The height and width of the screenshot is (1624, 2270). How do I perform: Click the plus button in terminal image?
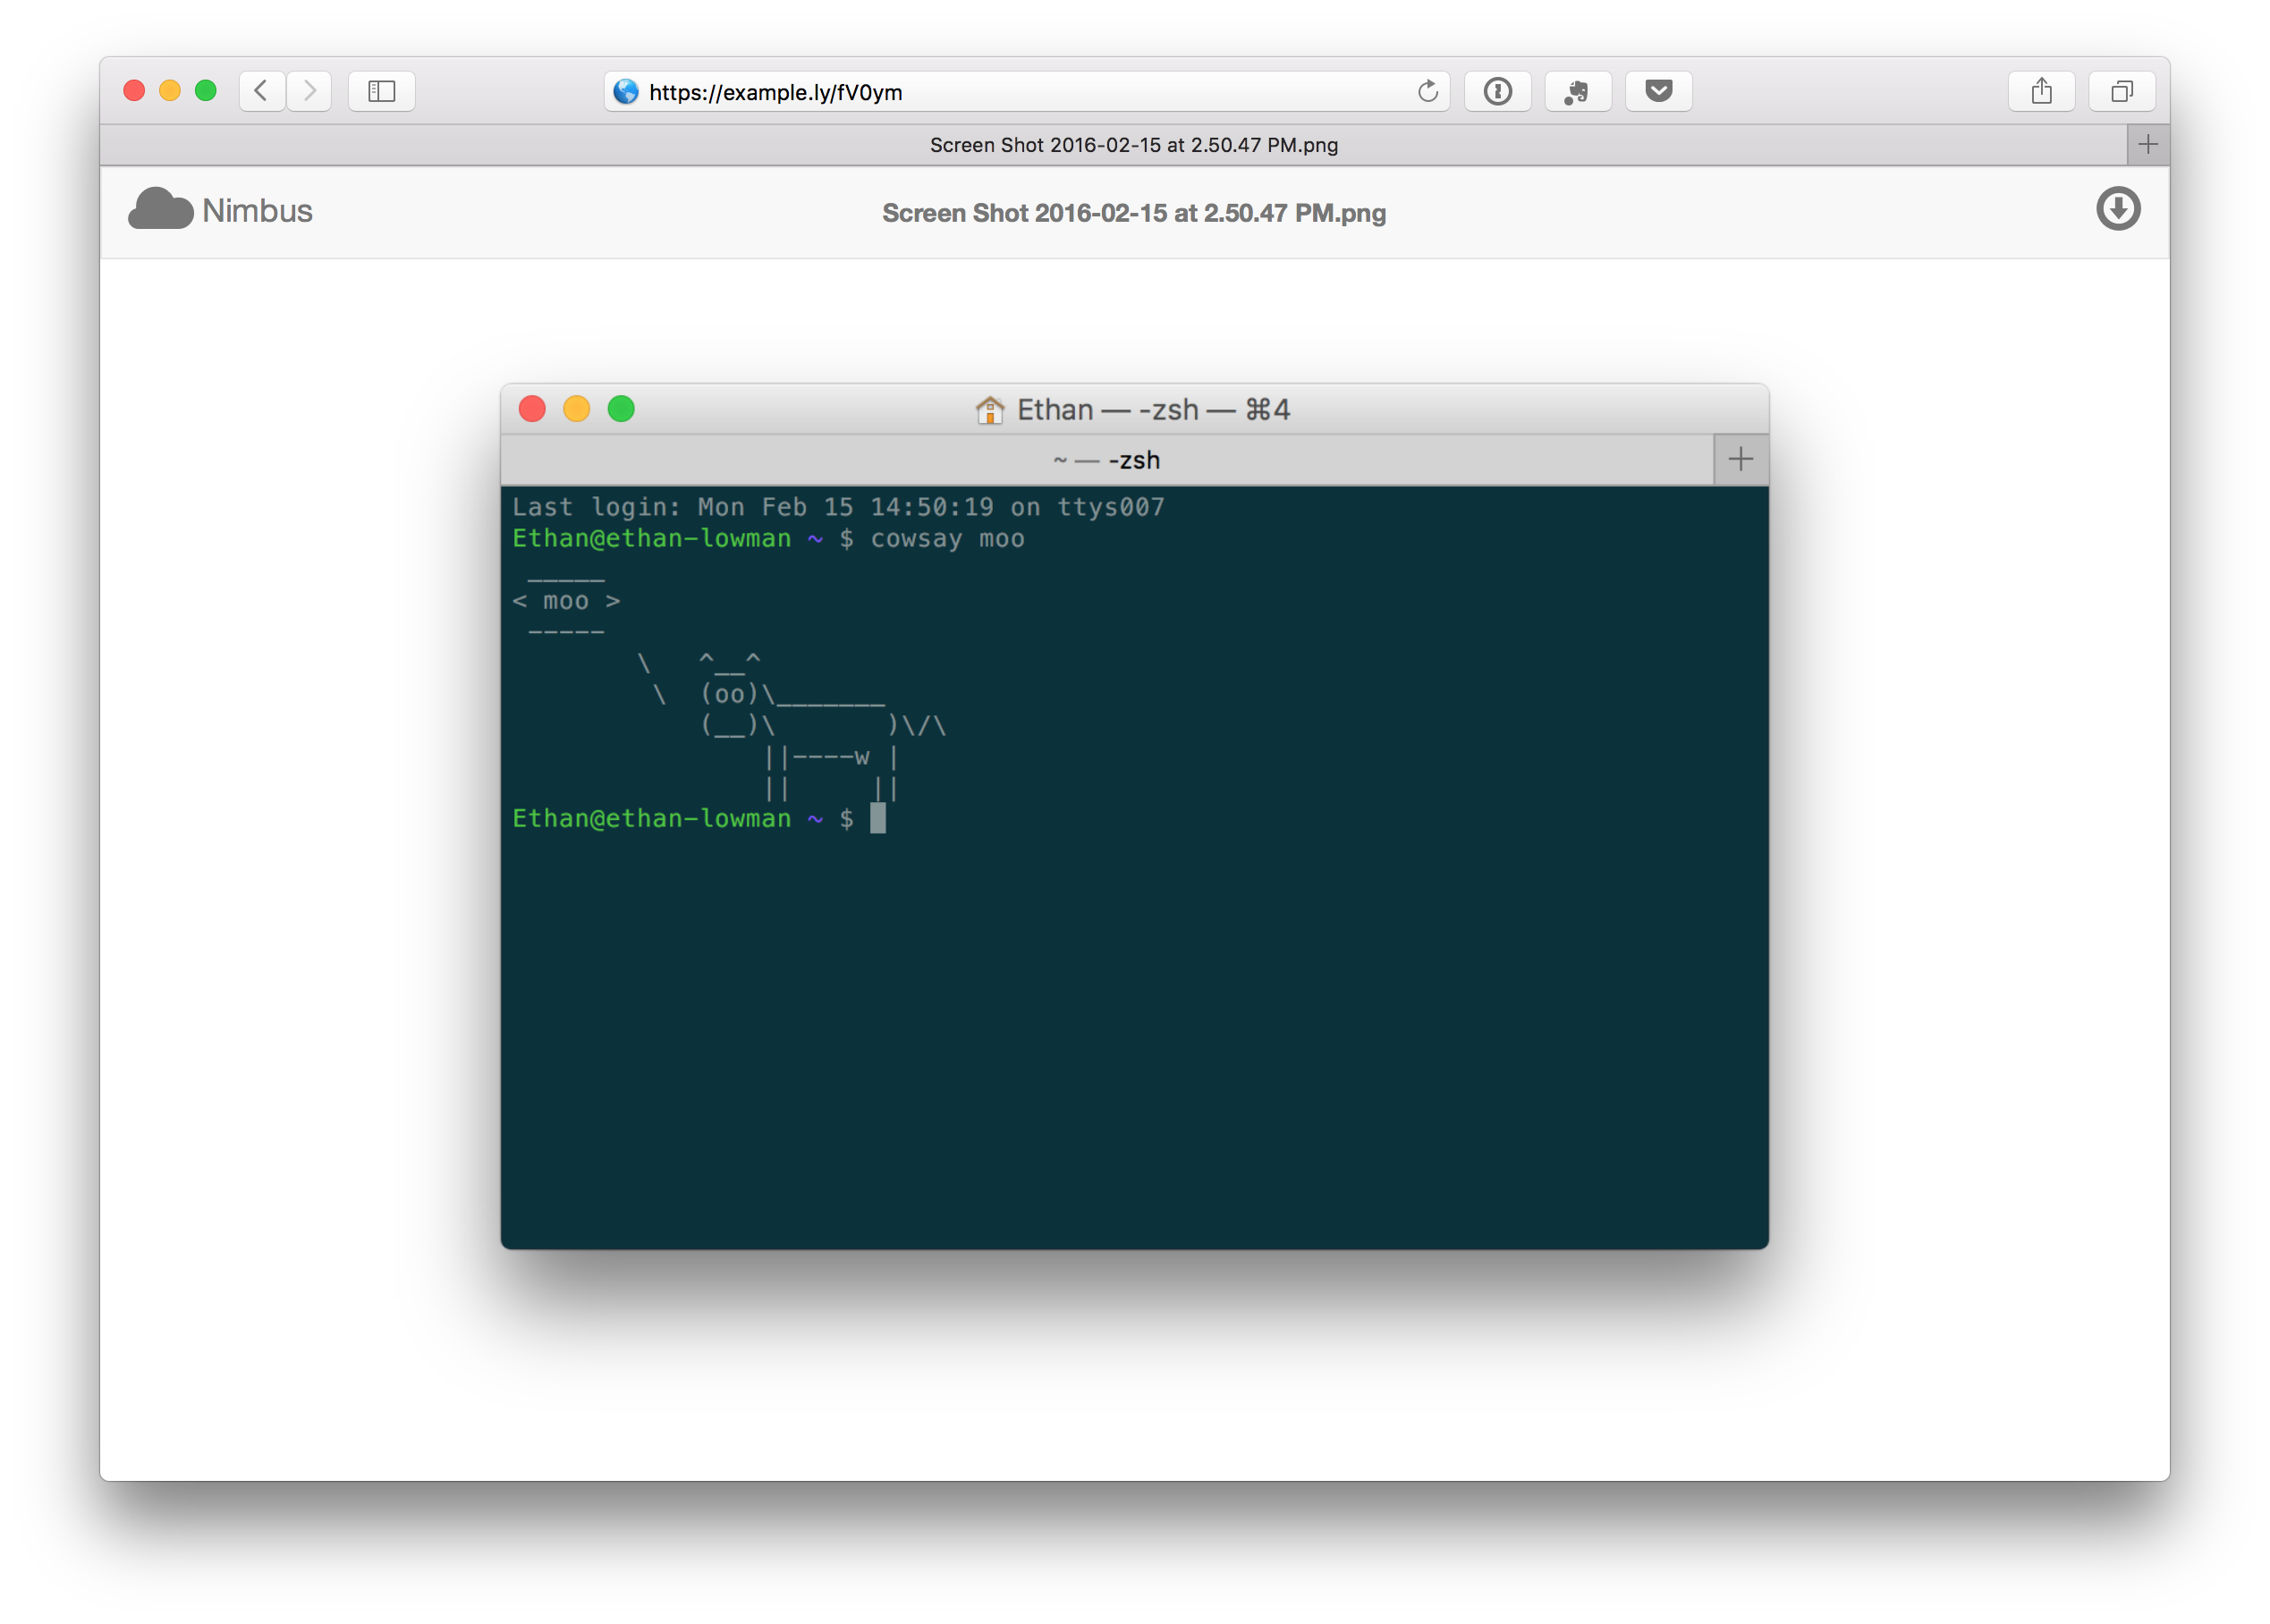[1740, 459]
